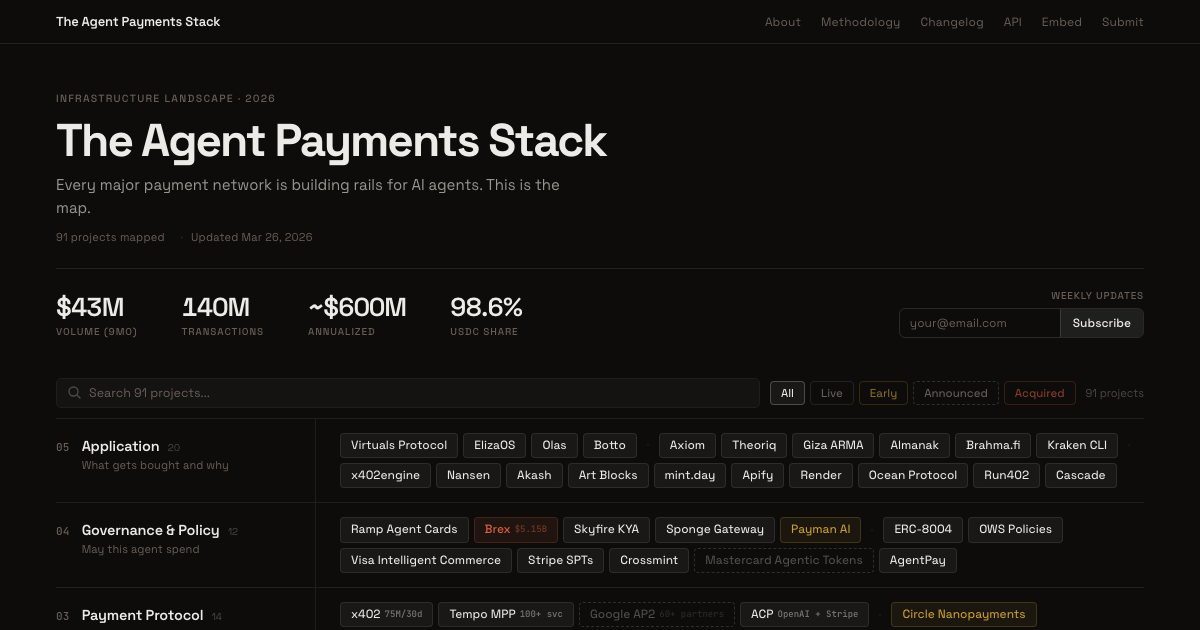Select the x402 payment protocol tag

(386, 614)
